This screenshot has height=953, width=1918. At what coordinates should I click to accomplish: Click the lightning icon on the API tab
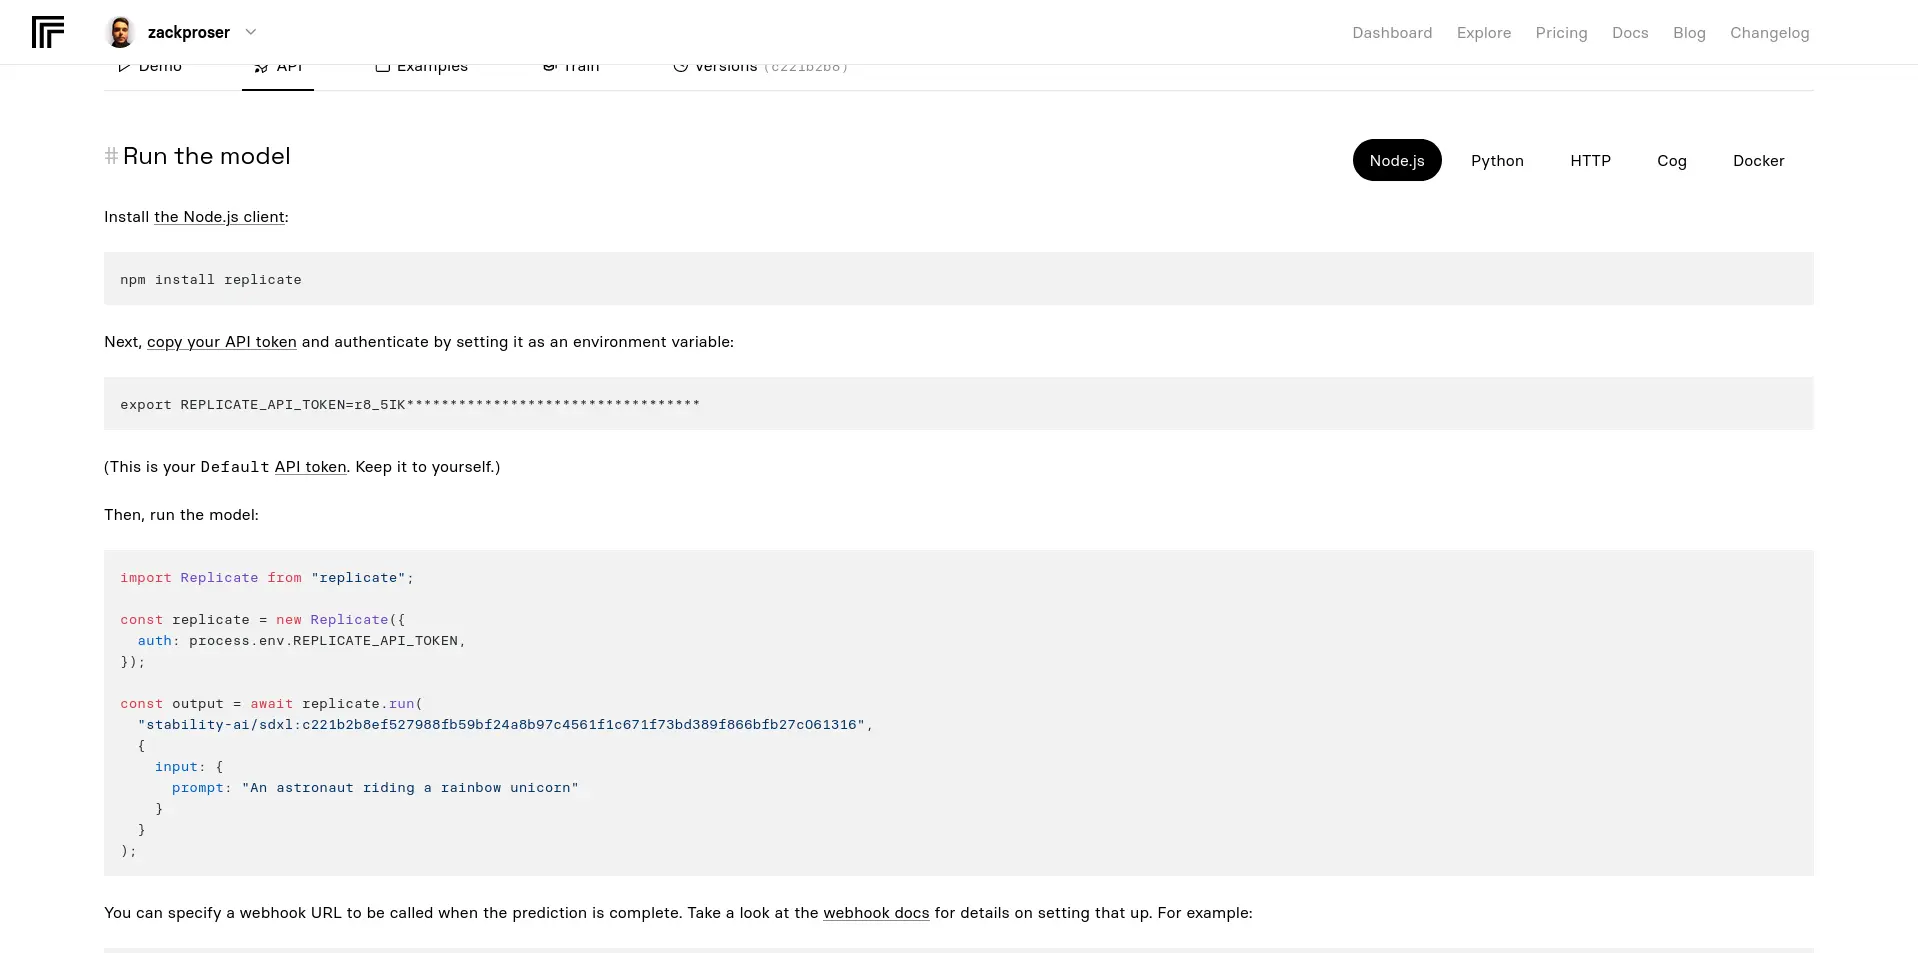click(x=260, y=66)
